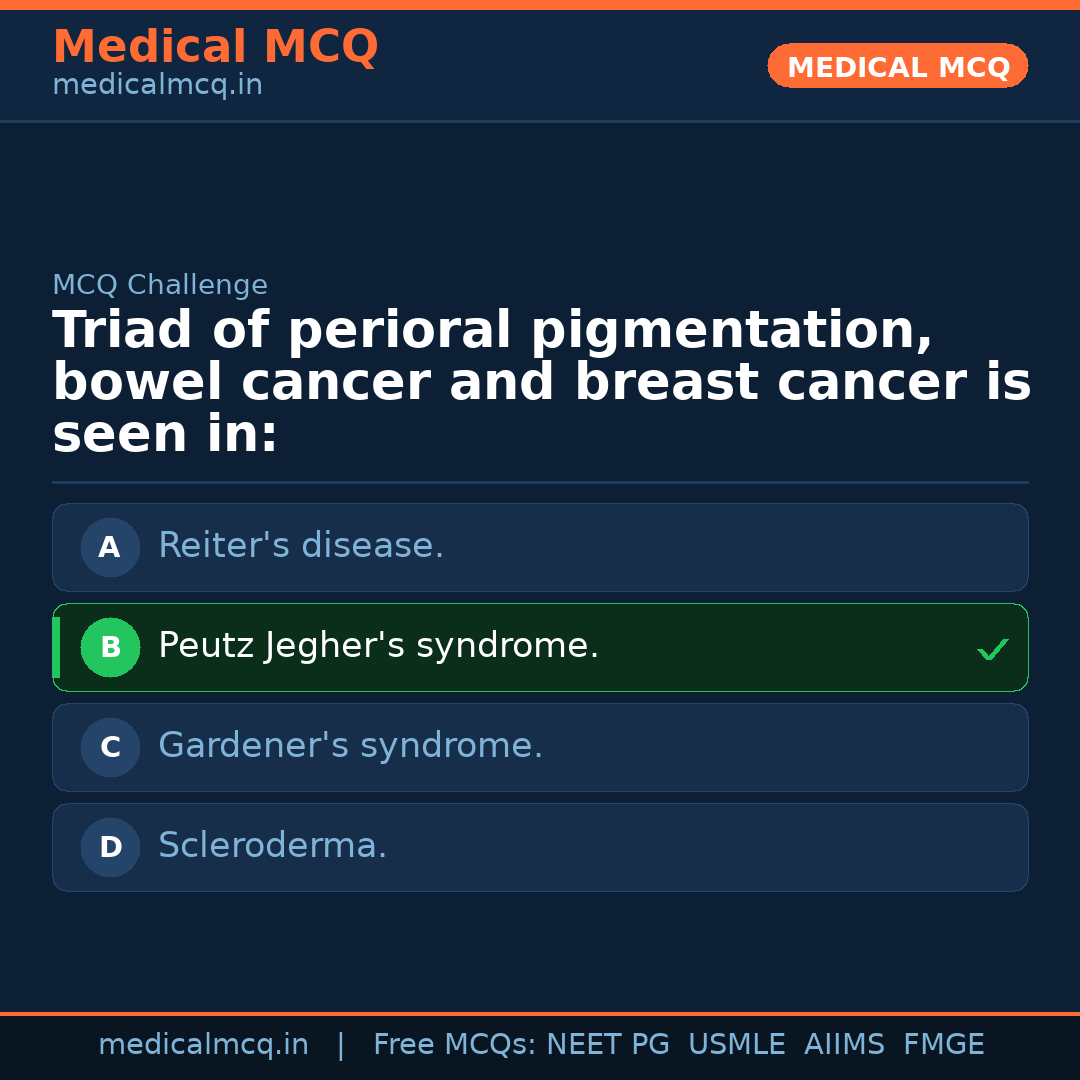Select the Reiter's disease answer text

(301, 546)
